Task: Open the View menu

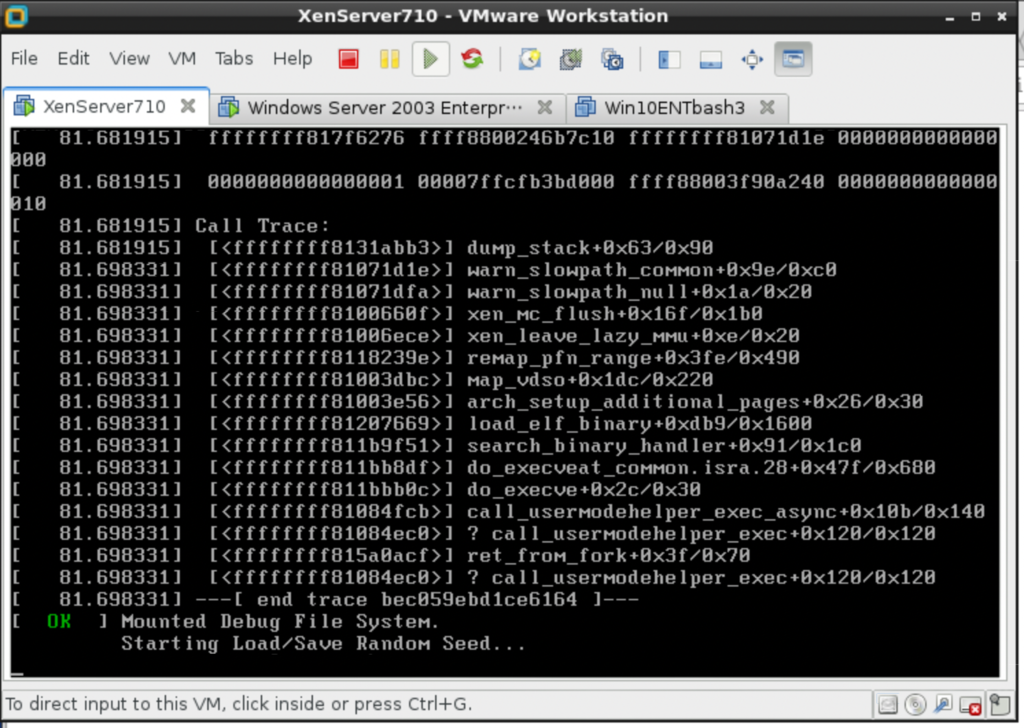Action: click(129, 59)
